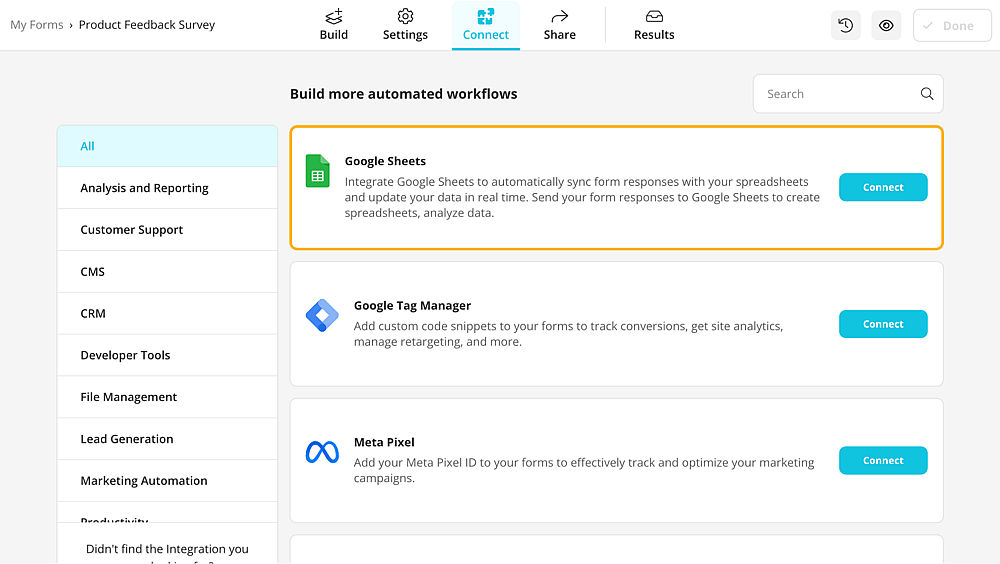Connect Google Sheets integration

tap(883, 187)
